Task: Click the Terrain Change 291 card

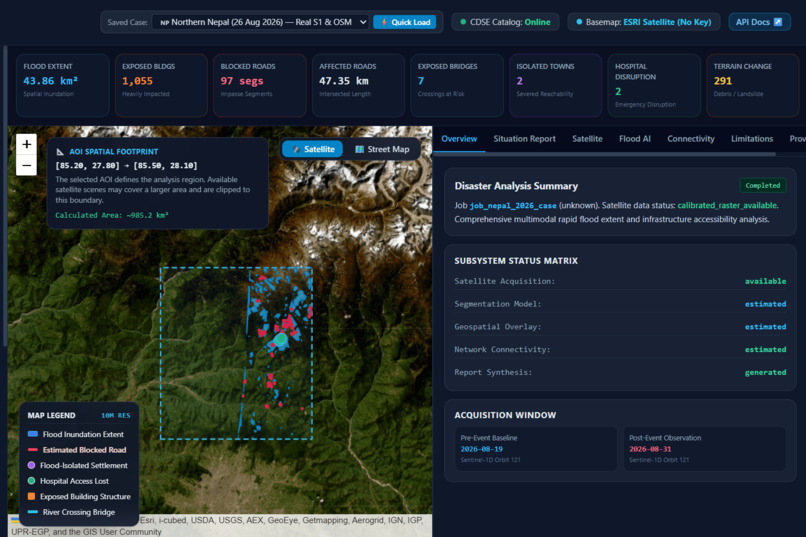Action: [x=753, y=85]
